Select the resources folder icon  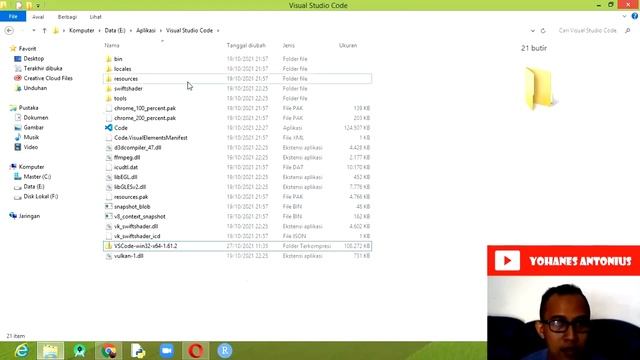(109, 78)
